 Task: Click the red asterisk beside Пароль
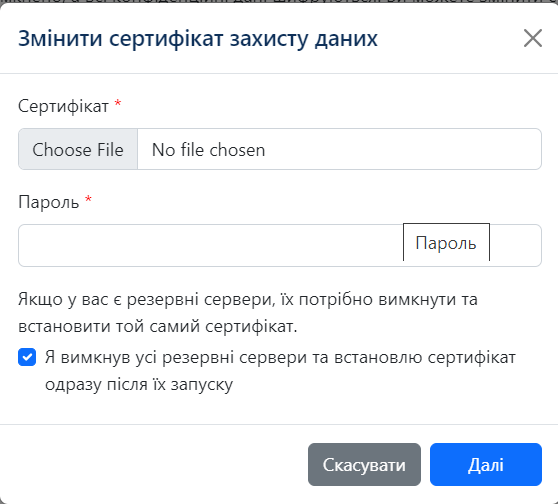88,200
